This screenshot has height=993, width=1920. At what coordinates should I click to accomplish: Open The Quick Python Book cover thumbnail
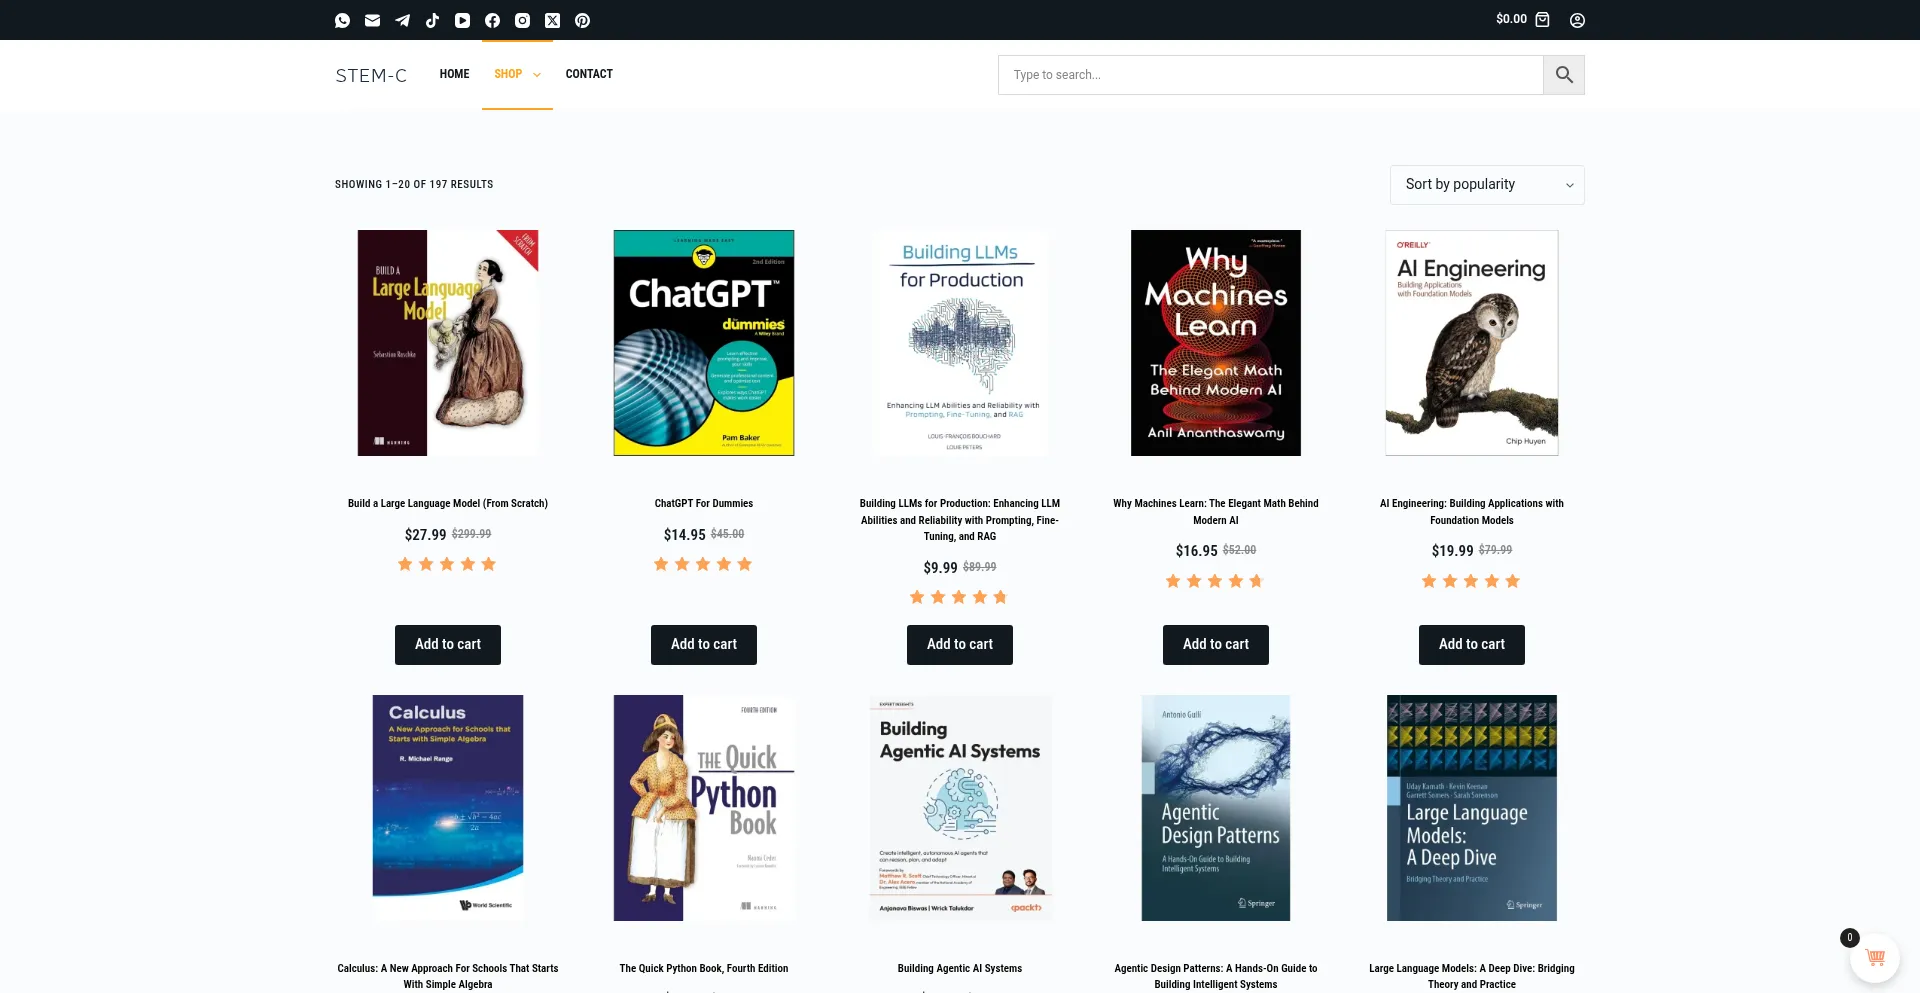703,808
